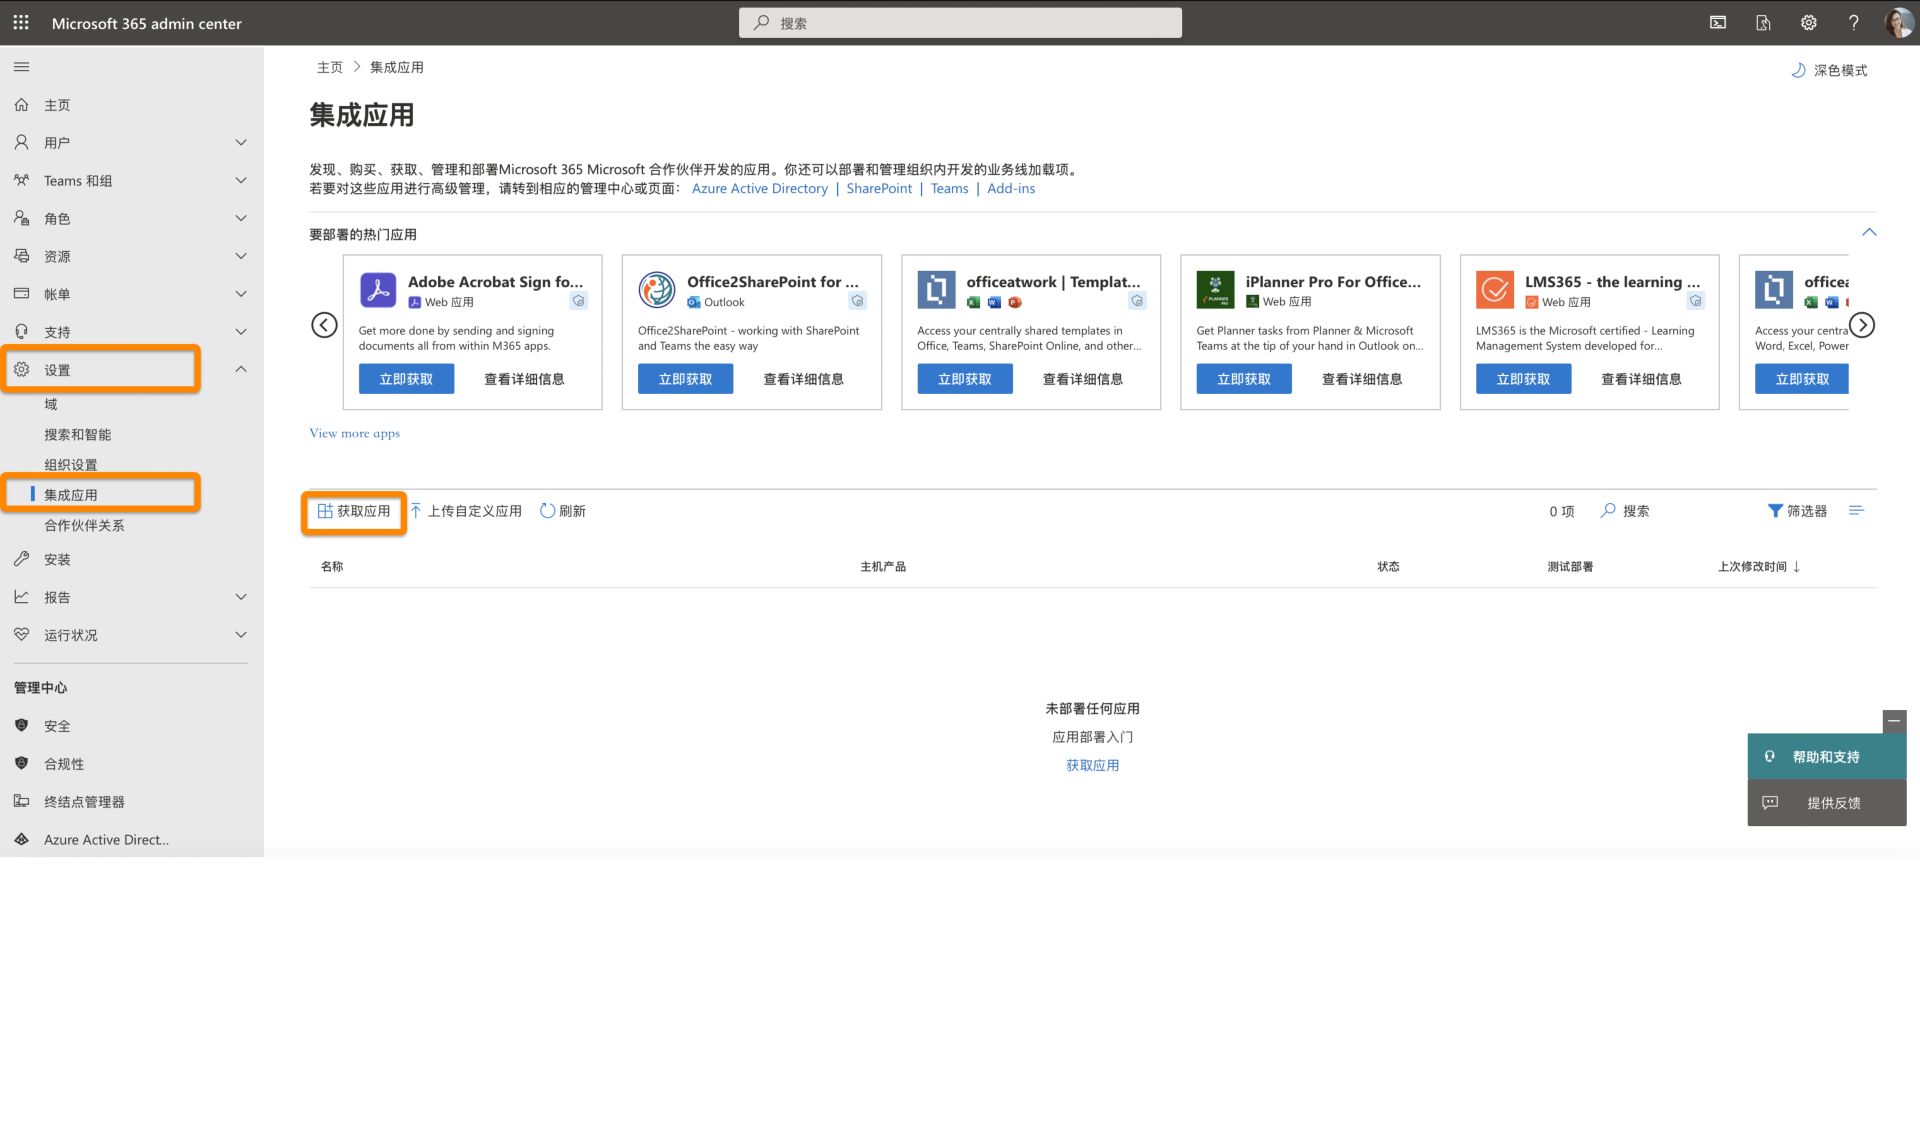Click the Office2SharePoint app icon
Image resolution: width=1920 pixels, height=1124 pixels.
(x=657, y=290)
